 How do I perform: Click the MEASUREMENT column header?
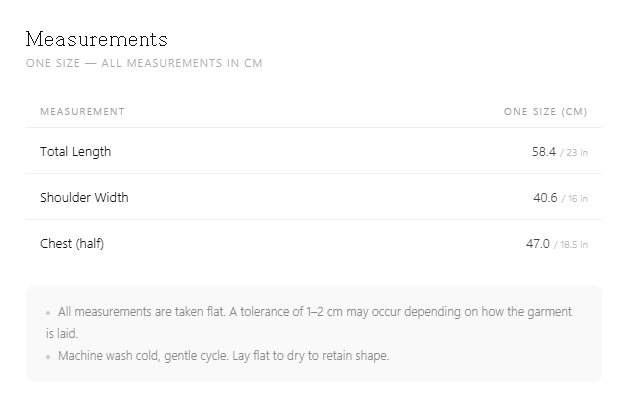coord(82,112)
